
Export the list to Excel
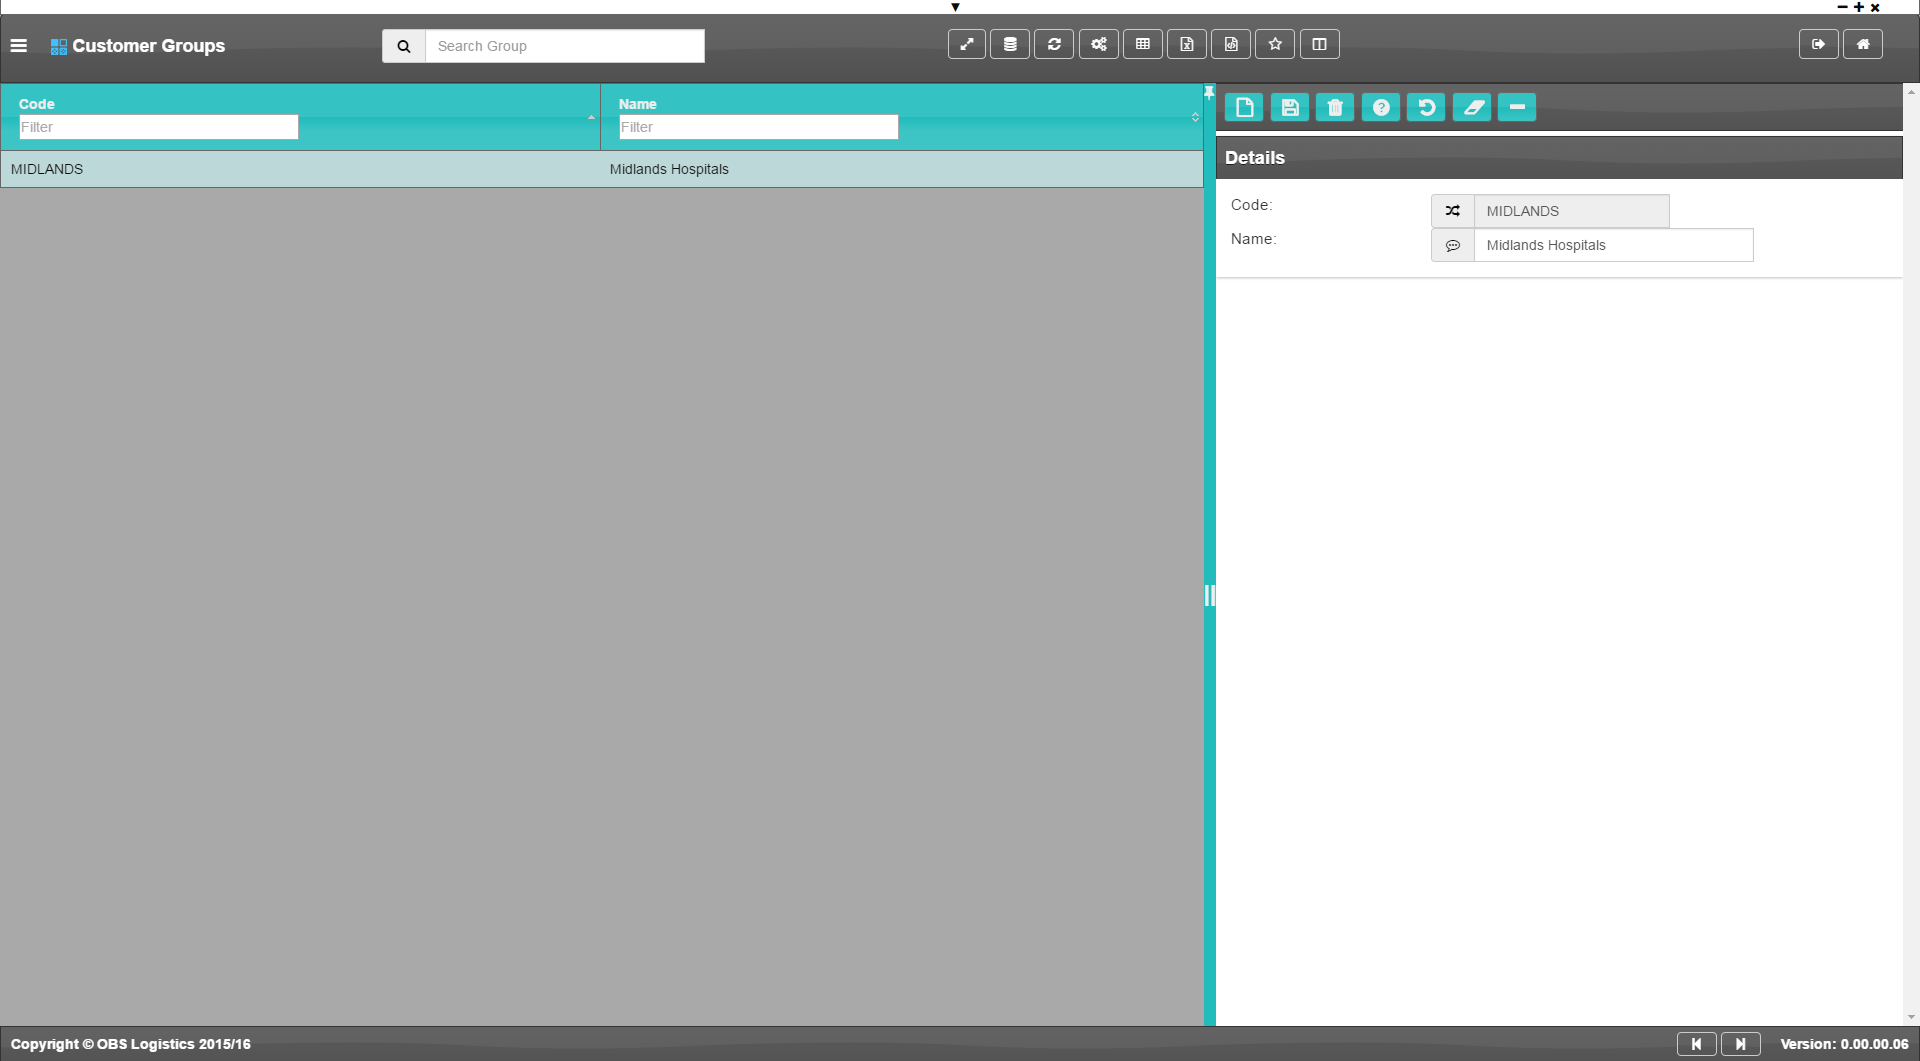1187,44
